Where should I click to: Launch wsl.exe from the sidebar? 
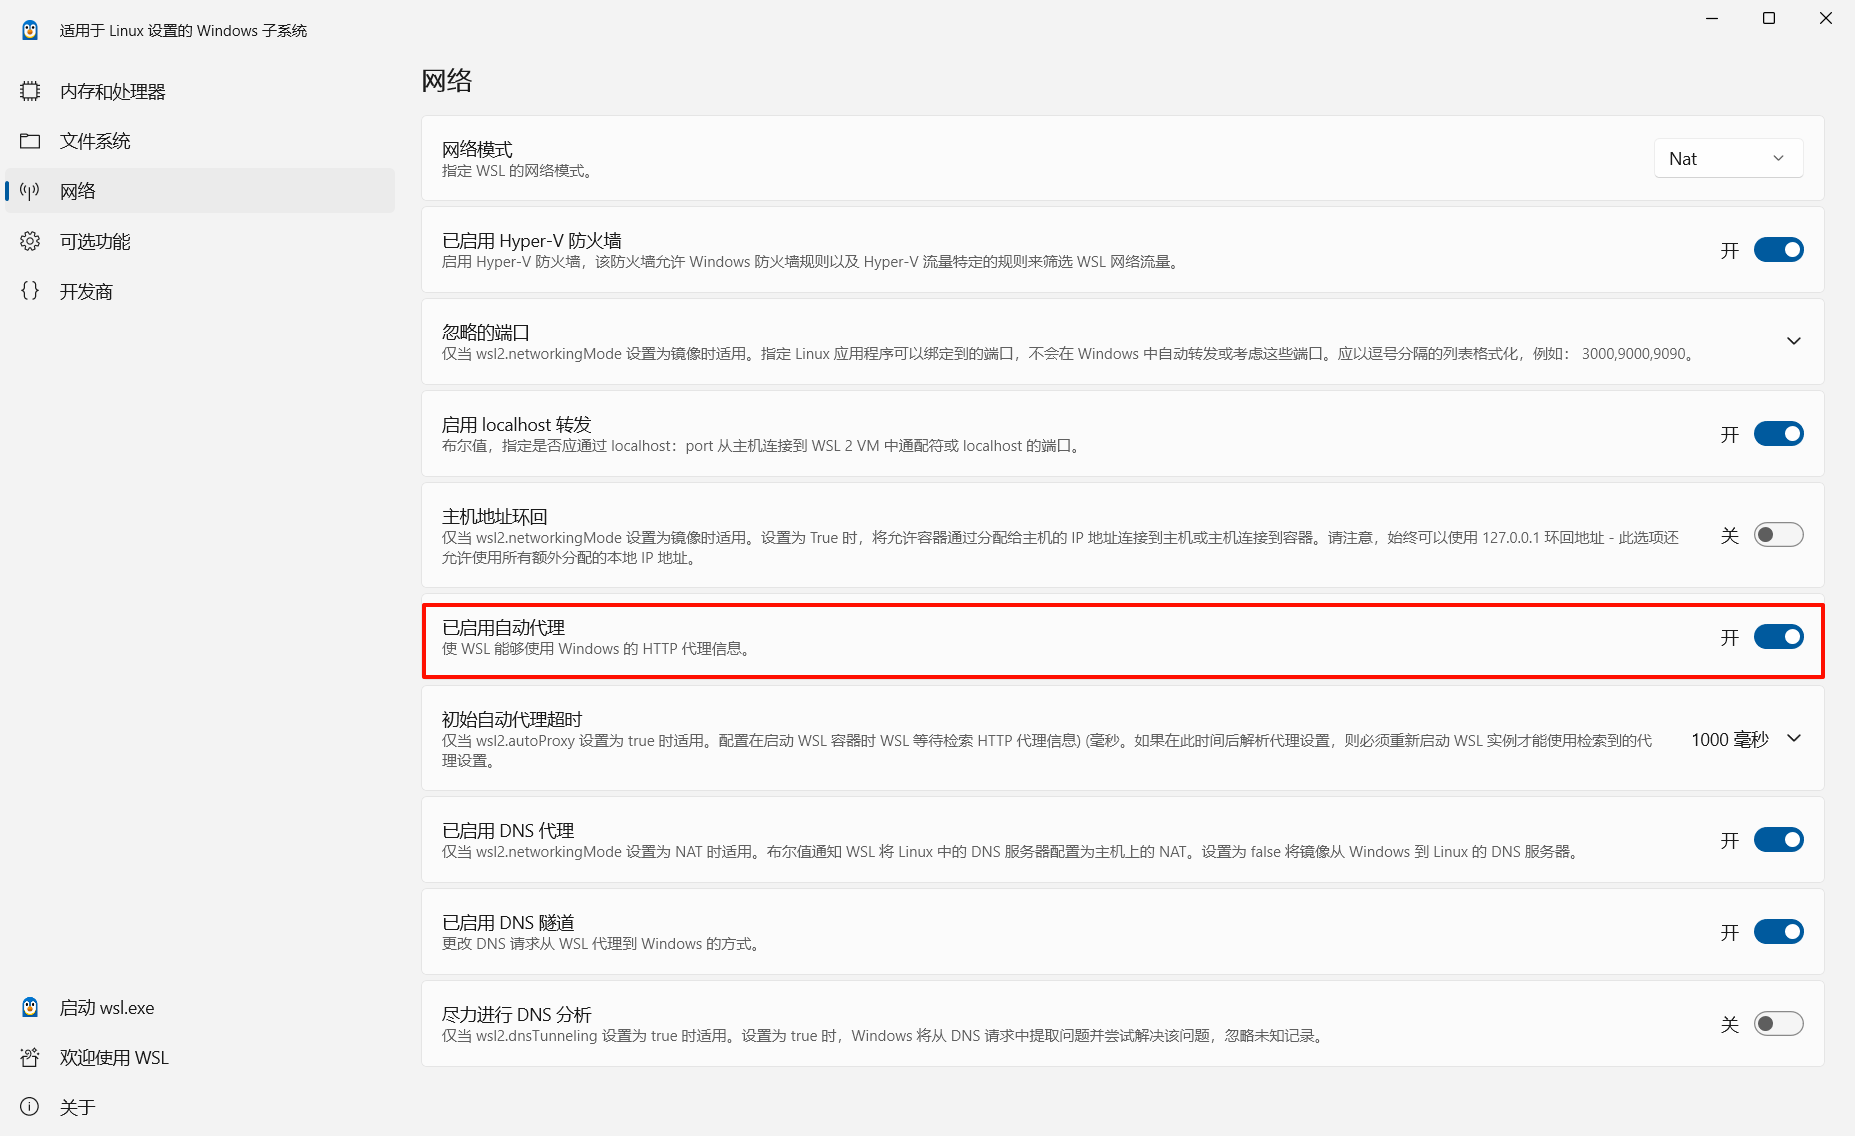pyautogui.click(x=200, y=1007)
